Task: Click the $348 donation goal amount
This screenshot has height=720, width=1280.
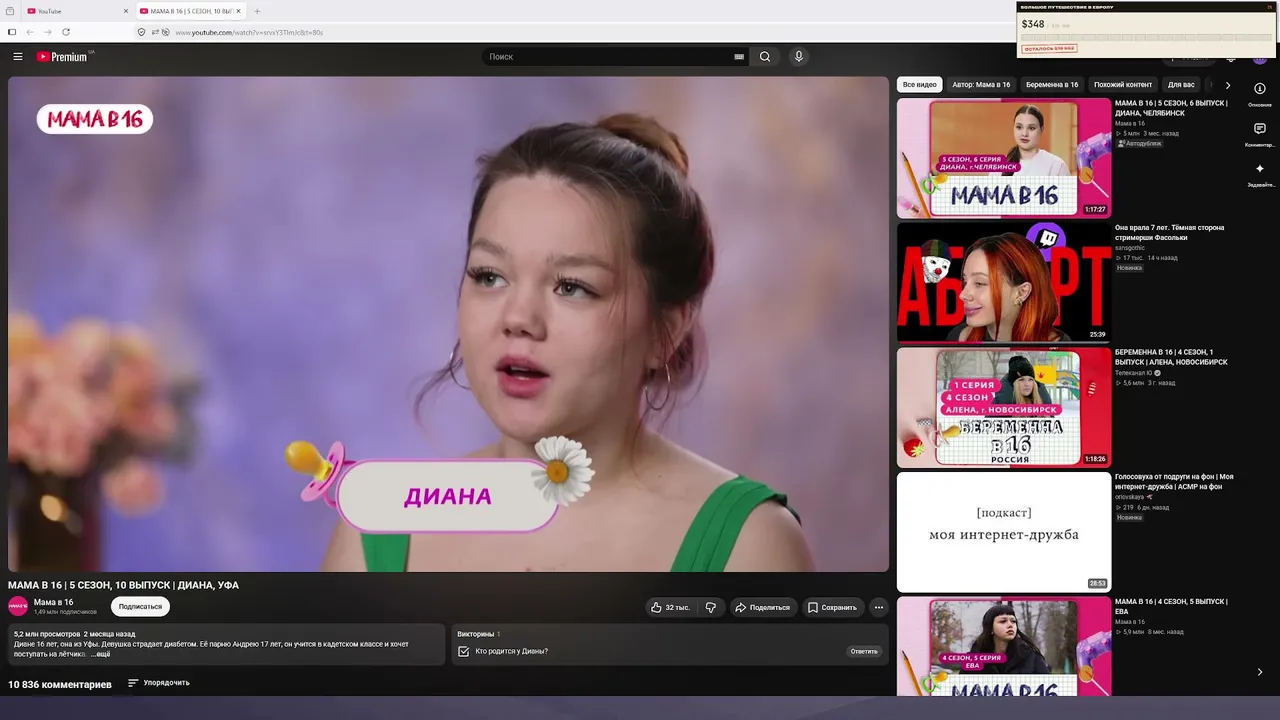Action: [1033, 24]
